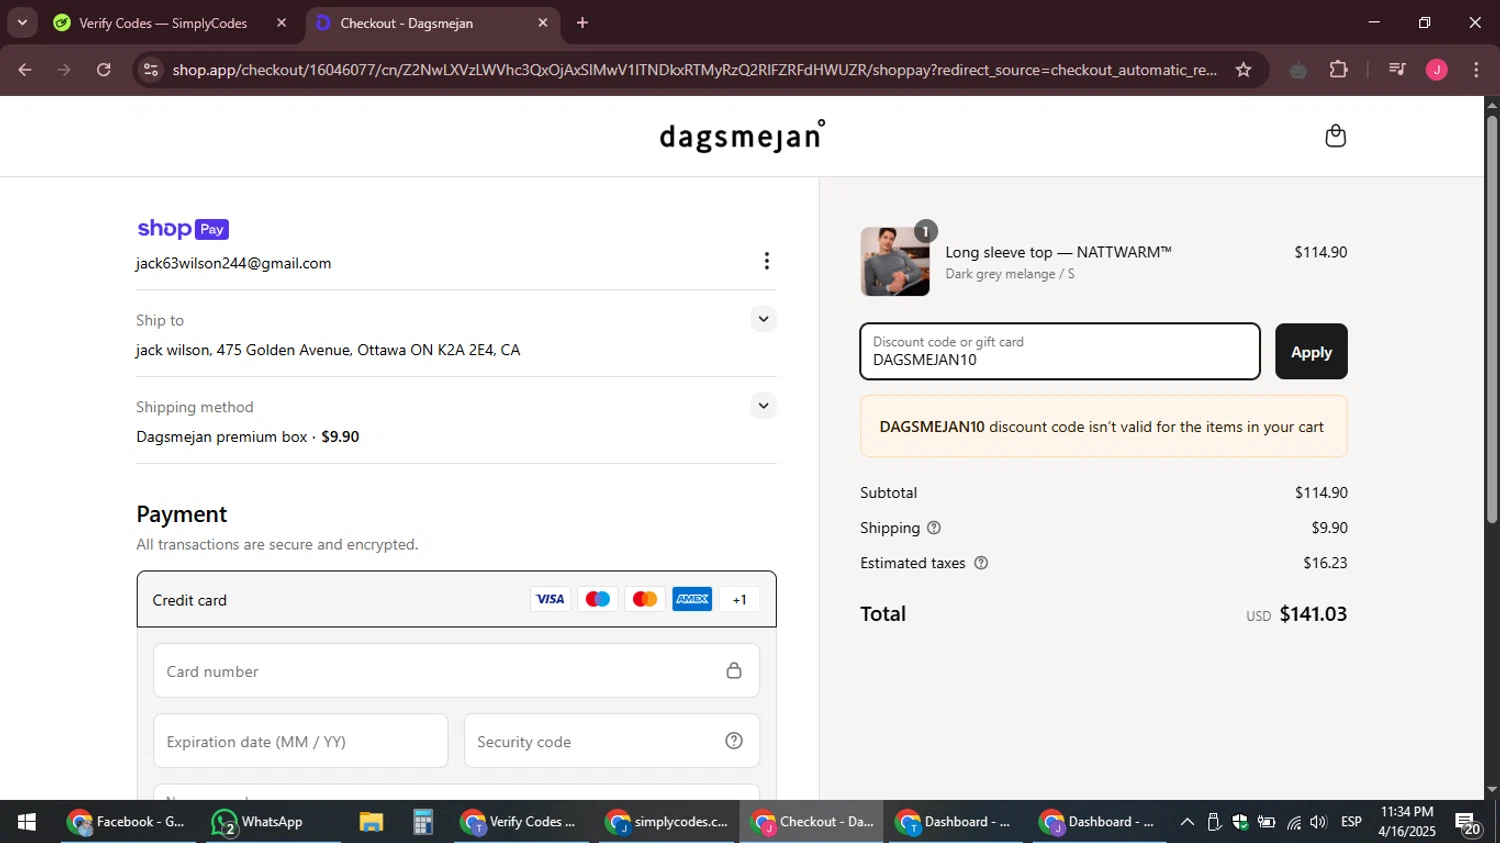This screenshot has height=843, width=1500.
Task: Open the tab search dropdown arrow
Action: (22, 23)
